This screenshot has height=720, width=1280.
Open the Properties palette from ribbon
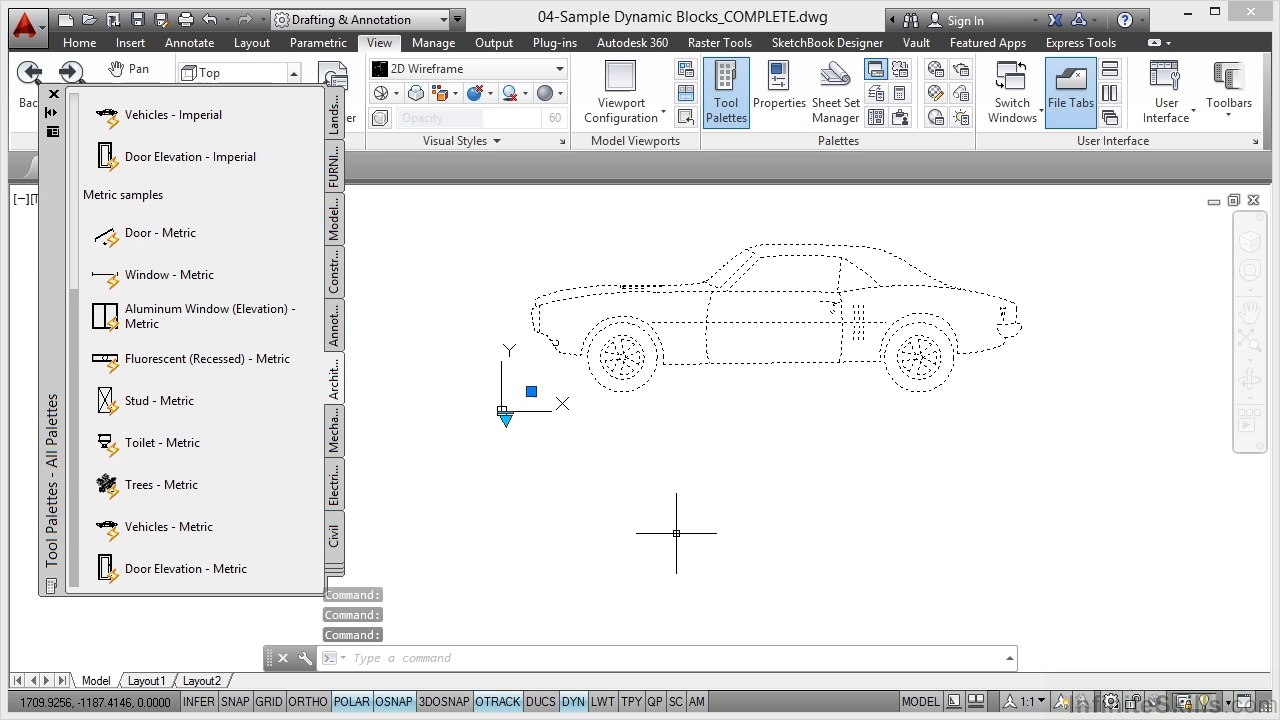coord(779,85)
